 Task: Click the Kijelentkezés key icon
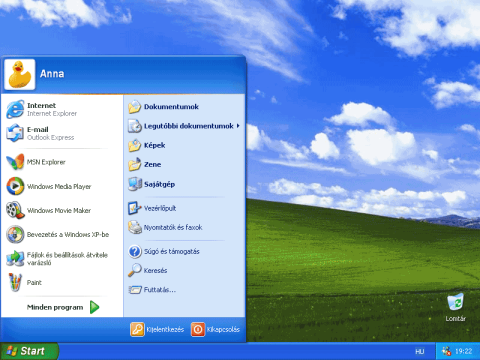(x=137, y=329)
